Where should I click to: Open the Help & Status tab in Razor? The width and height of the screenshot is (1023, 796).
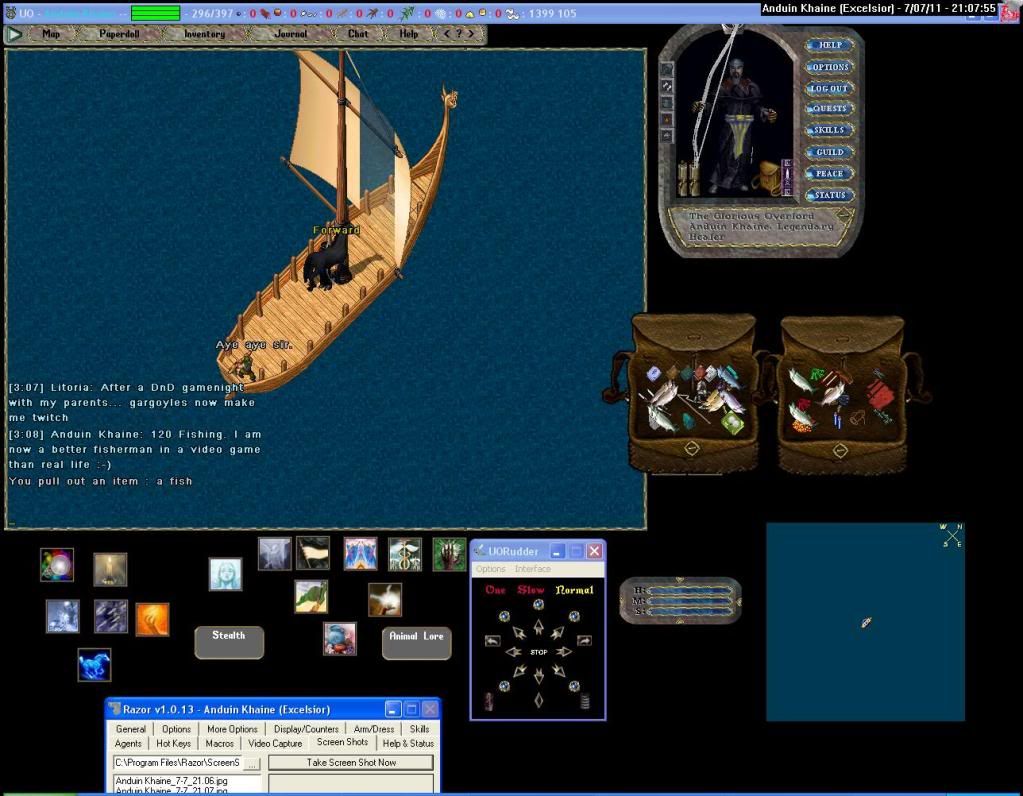(x=408, y=743)
